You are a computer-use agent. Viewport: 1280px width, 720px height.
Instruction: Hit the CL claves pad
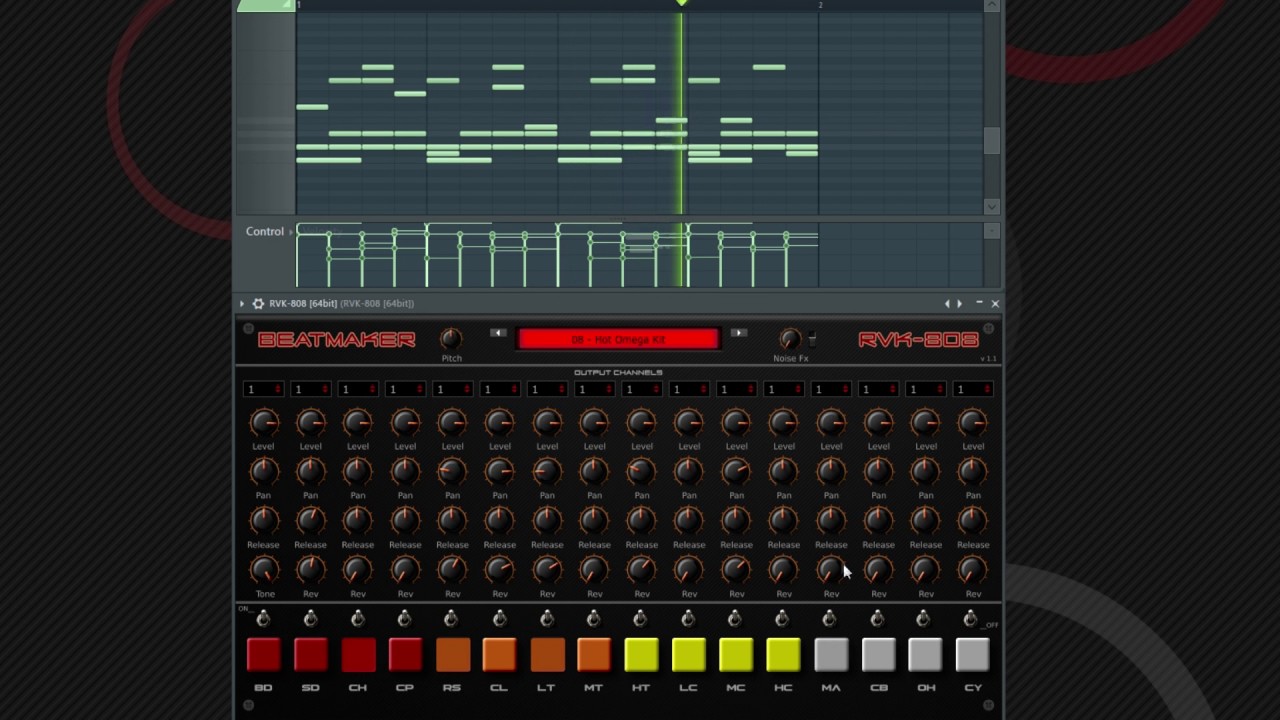click(499, 655)
